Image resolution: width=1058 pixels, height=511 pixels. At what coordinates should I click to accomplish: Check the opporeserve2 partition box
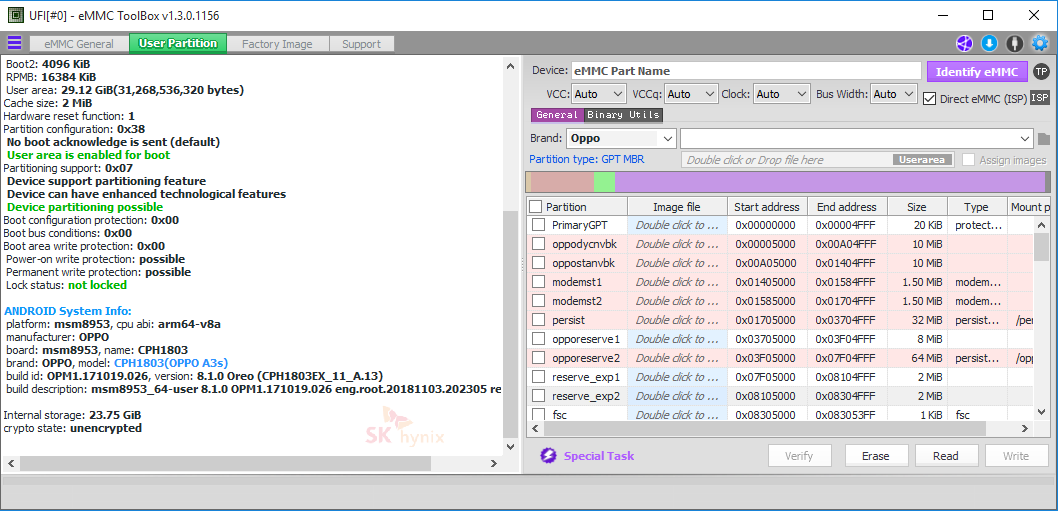[538, 357]
